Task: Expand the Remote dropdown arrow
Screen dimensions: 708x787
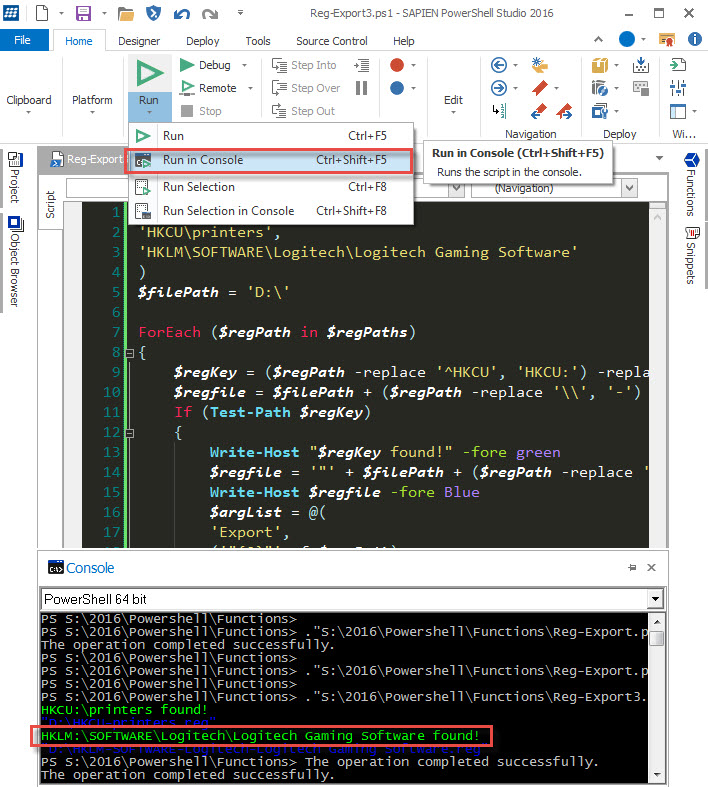Action: (x=250, y=88)
